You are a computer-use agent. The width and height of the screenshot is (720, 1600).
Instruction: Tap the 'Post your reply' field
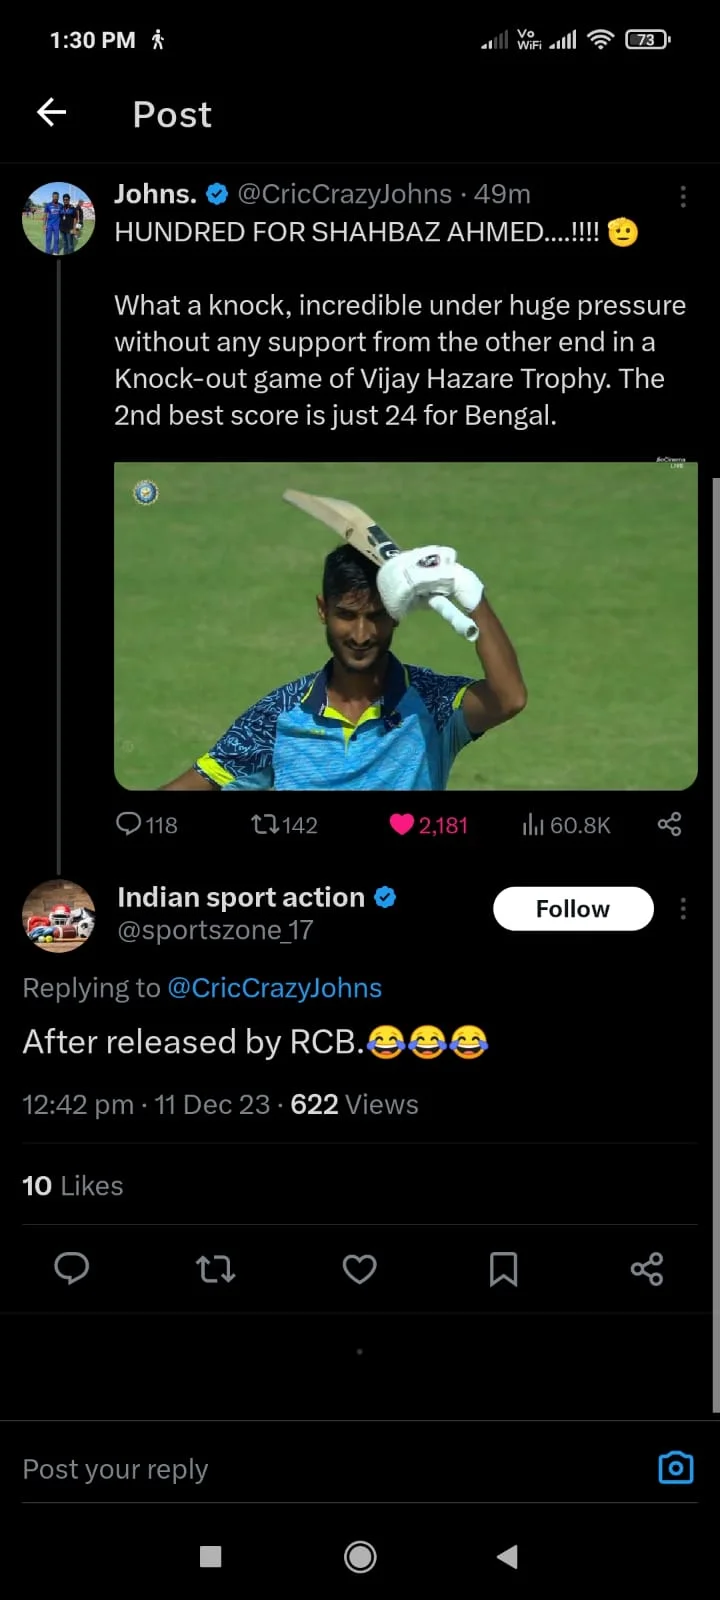click(x=300, y=1469)
